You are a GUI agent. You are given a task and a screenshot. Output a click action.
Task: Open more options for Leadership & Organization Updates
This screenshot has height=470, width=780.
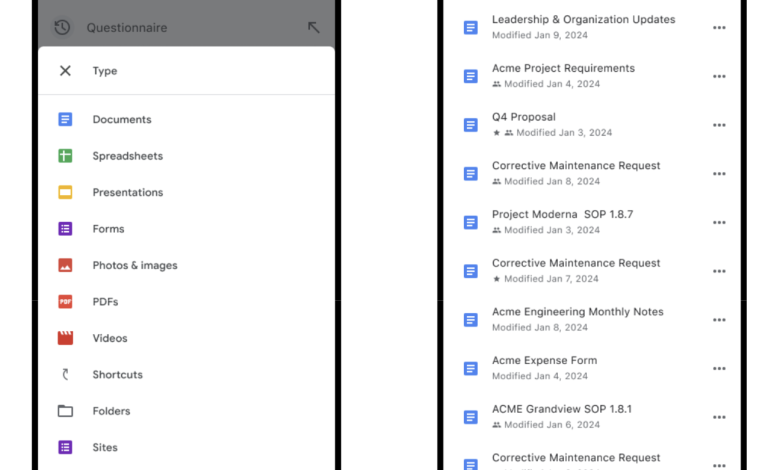[x=719, y=27]
